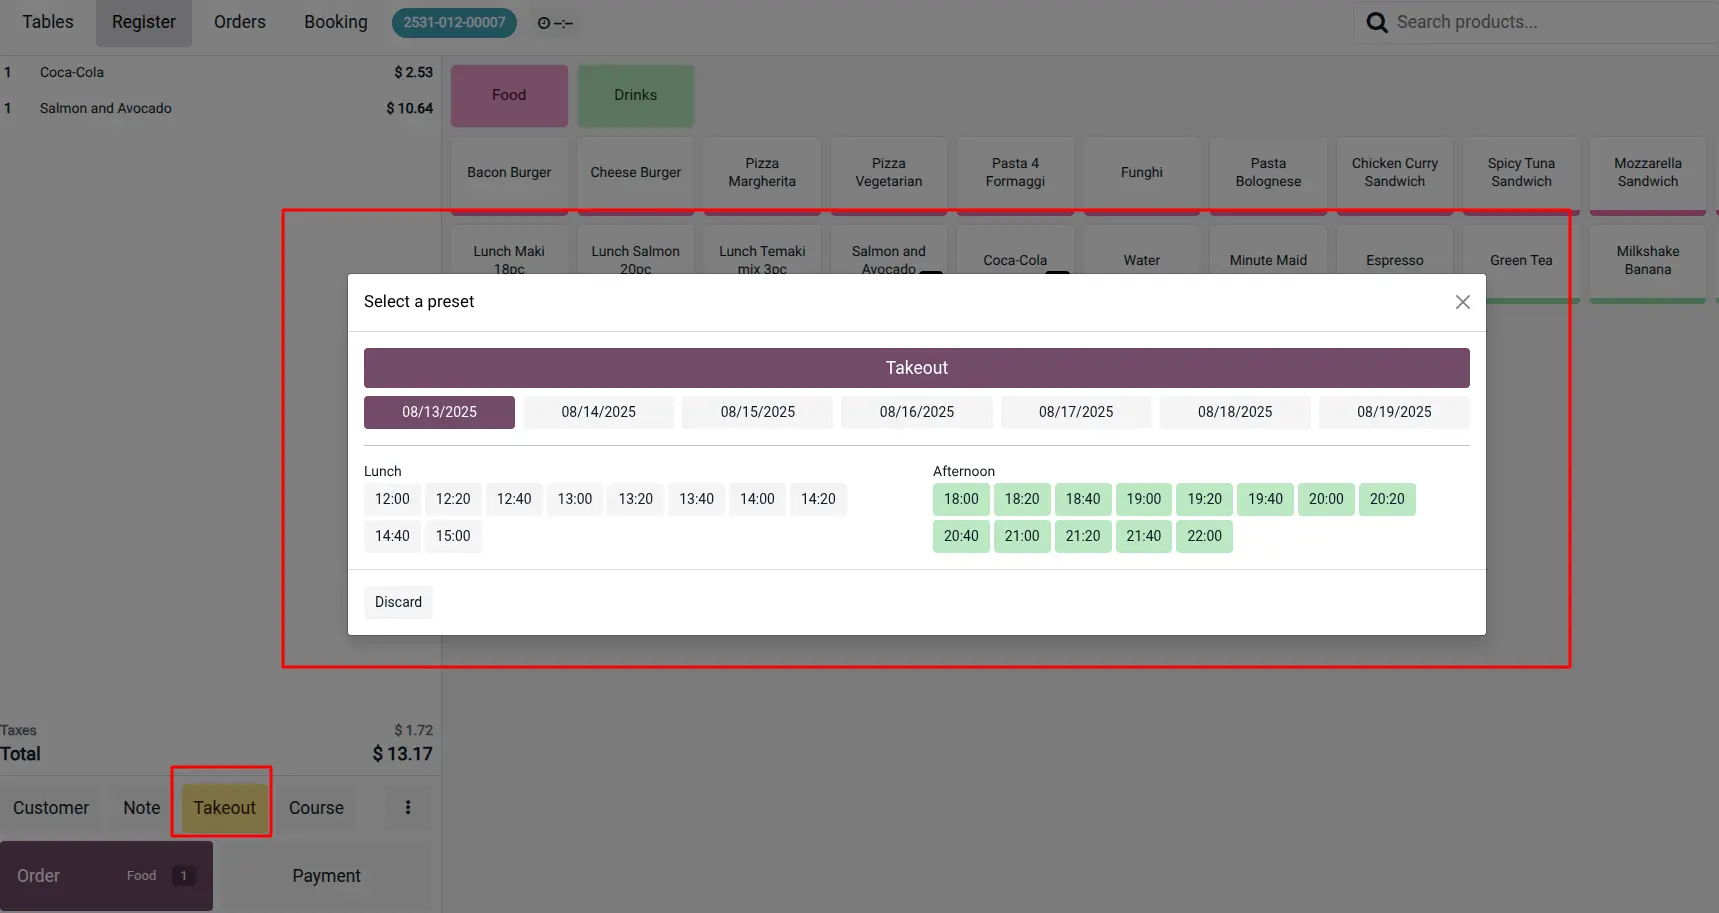Image resolution: width=1719 pixels, height=913 pixels.
Task: Choose the 08/17/2025 date
Action: [1075, 412]
